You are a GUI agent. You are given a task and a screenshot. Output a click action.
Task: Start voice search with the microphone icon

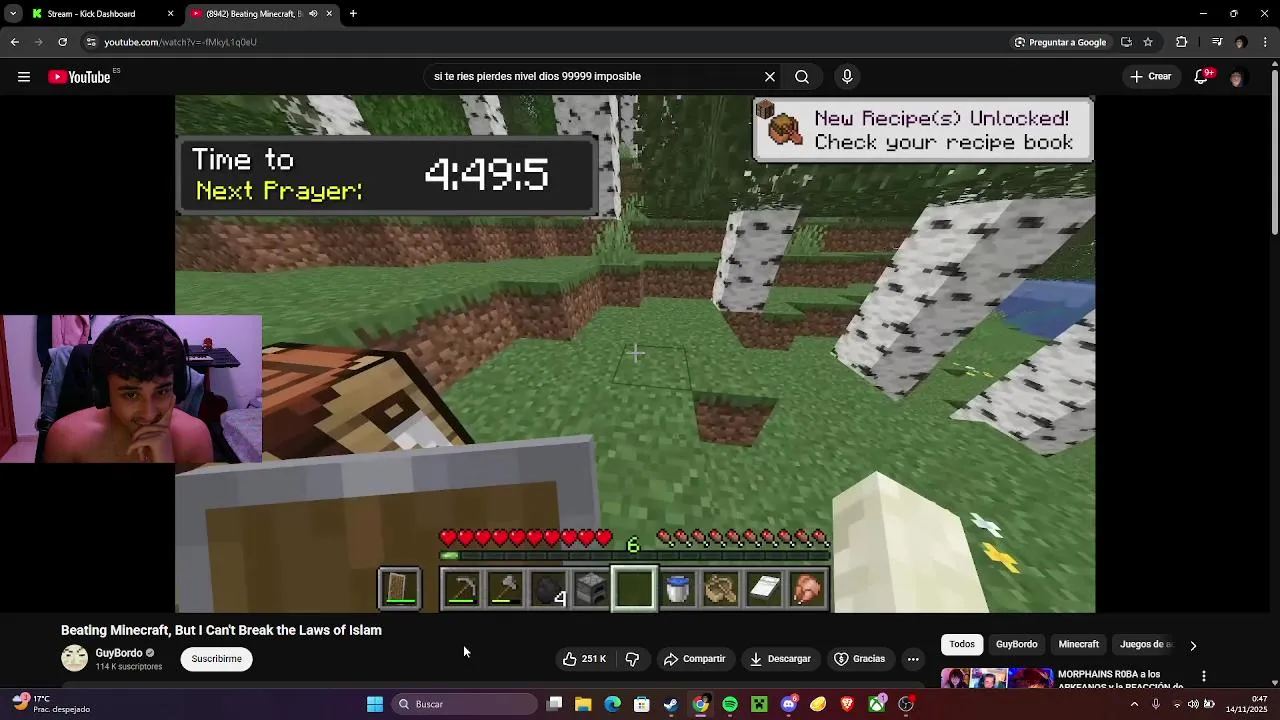point(847,77)
